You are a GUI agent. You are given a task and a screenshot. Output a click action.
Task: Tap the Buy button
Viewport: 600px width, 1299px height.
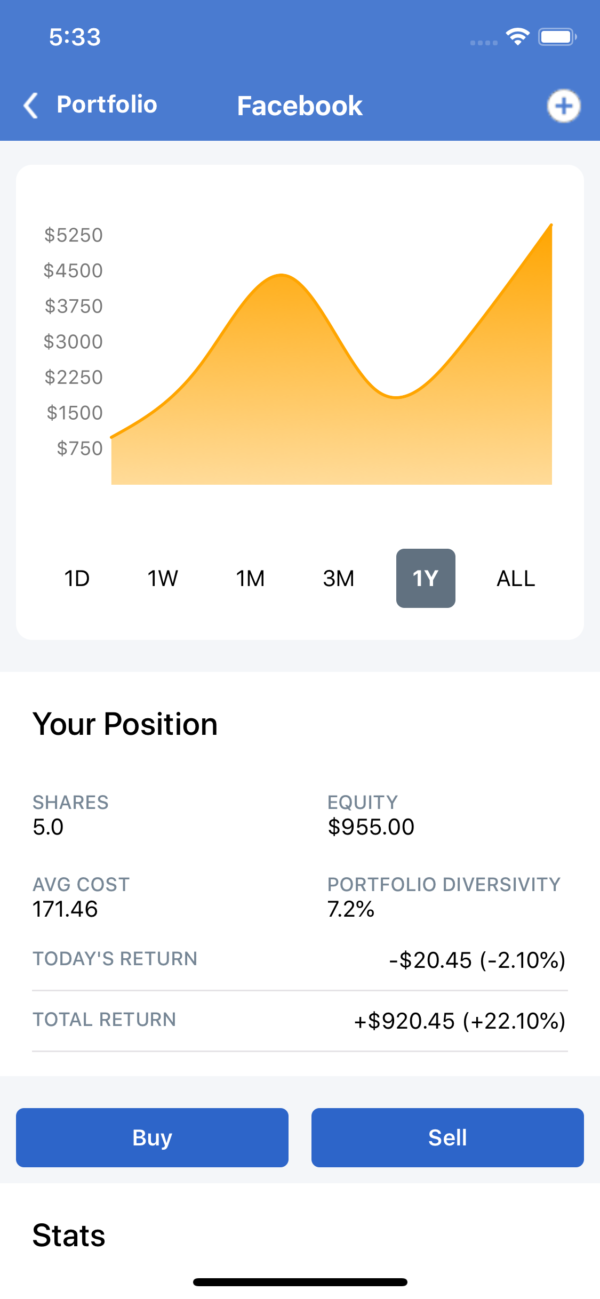[152, 1137]
